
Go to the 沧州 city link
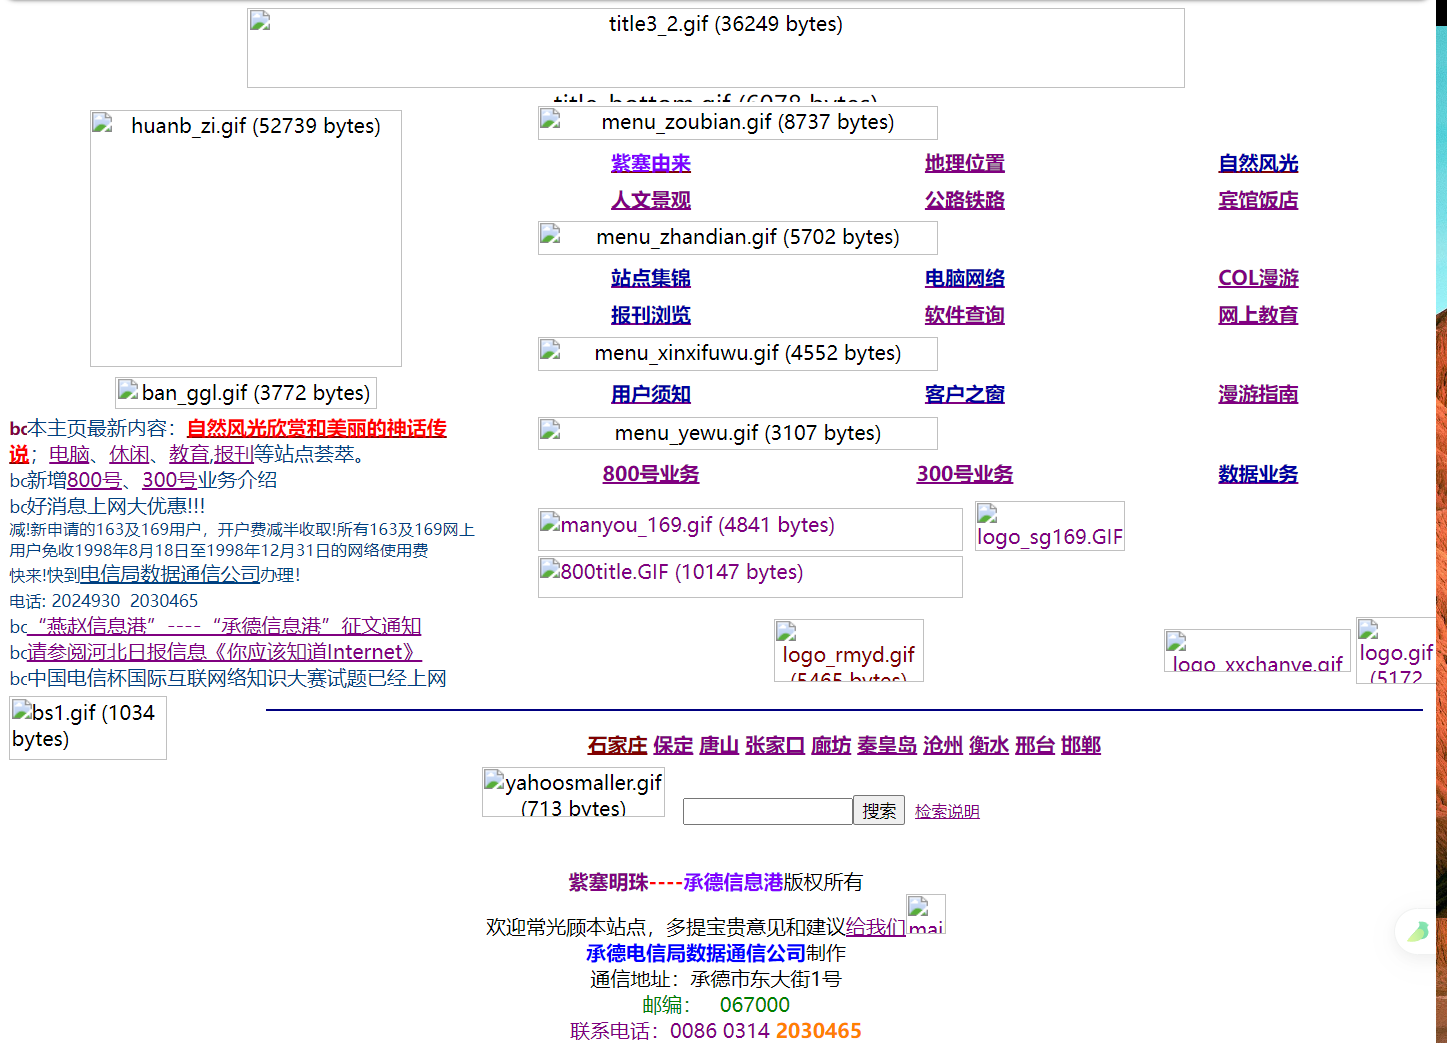[943, 745]
